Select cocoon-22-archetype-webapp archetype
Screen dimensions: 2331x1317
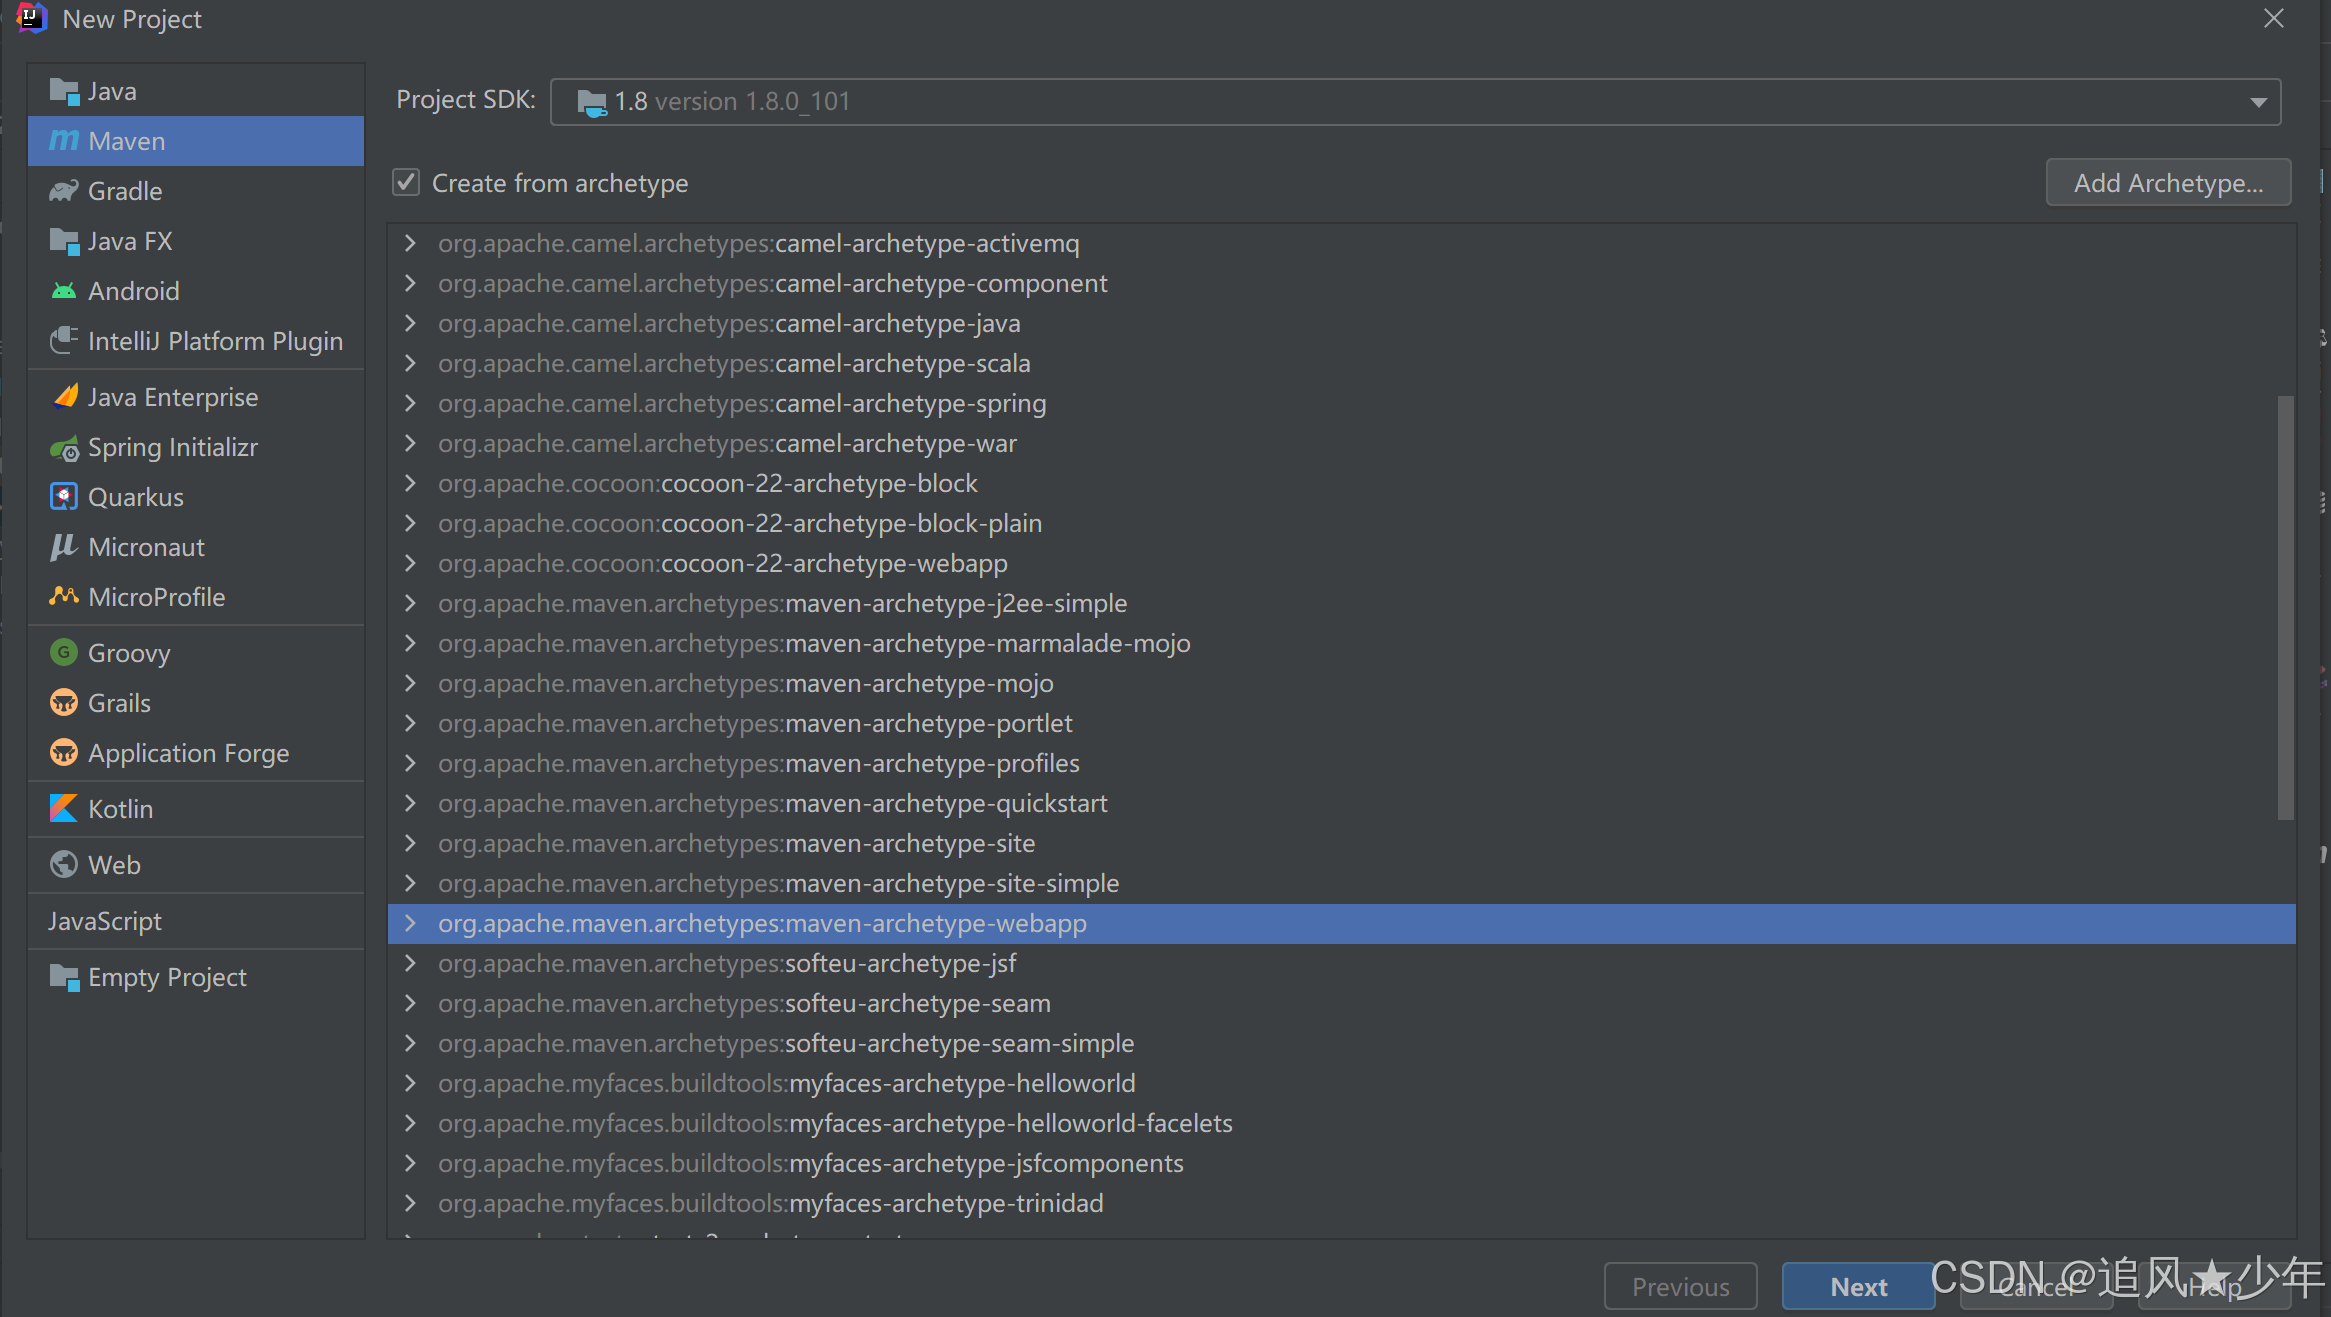click(x=1341, y=563)
